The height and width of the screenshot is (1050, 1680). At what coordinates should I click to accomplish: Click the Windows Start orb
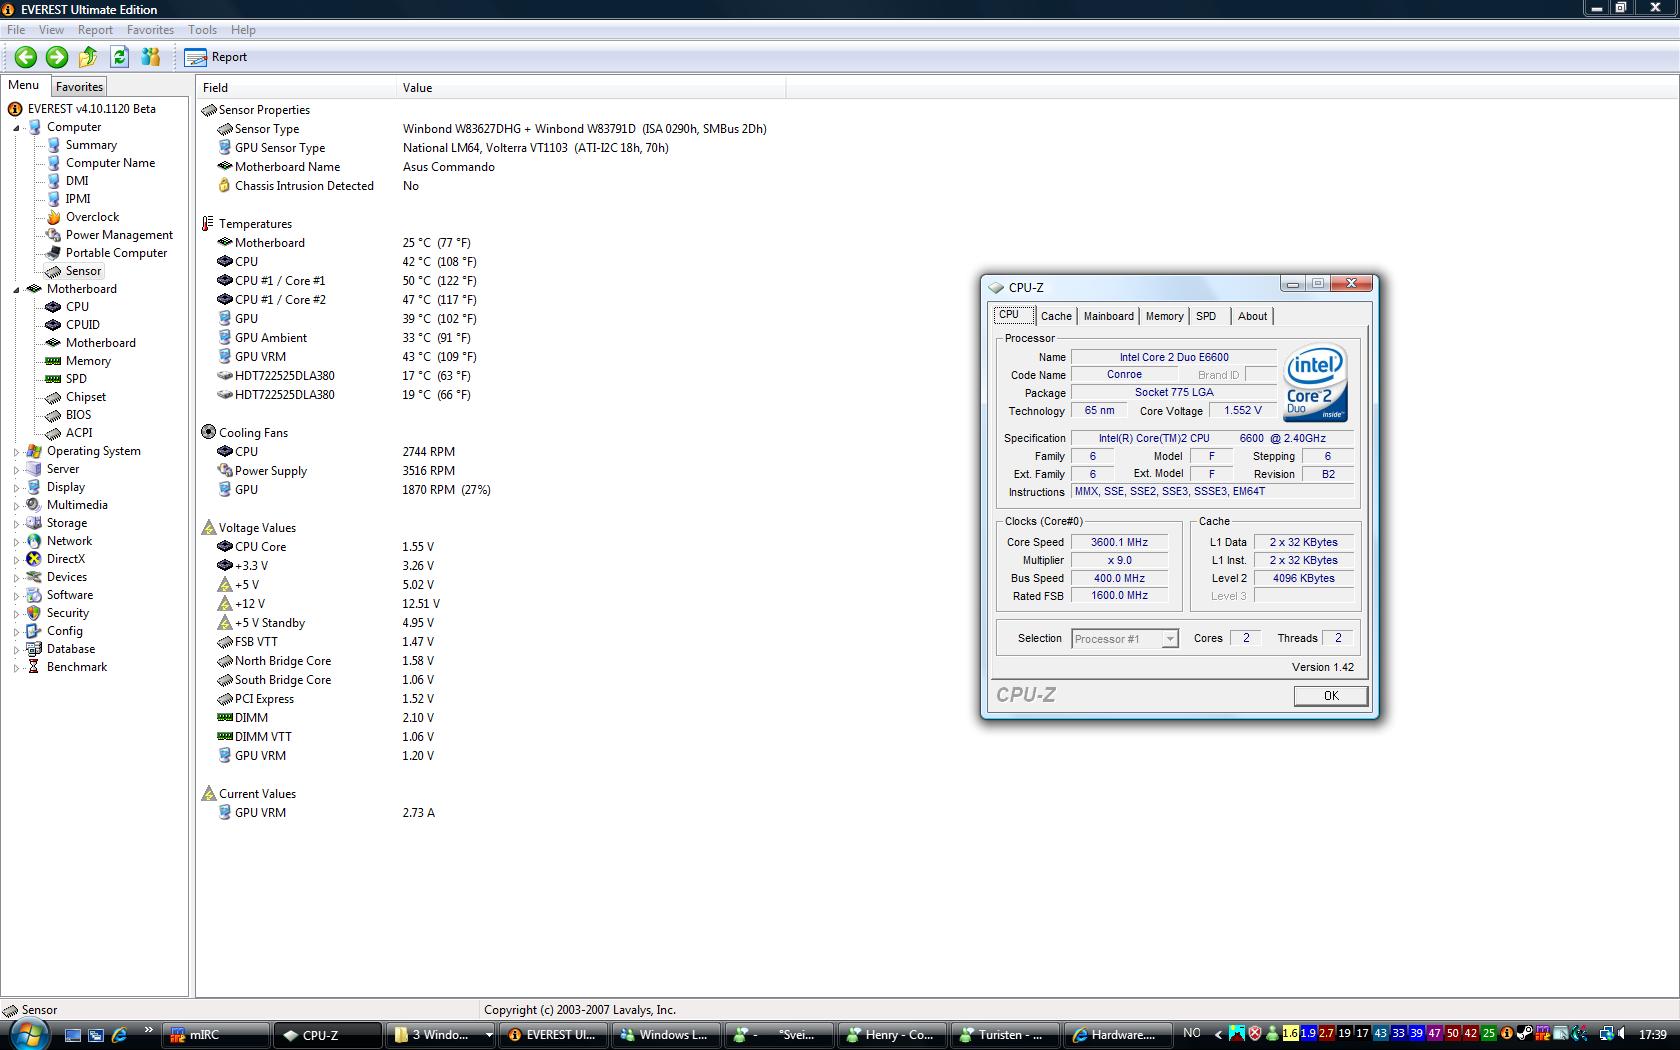point(31,1033)
